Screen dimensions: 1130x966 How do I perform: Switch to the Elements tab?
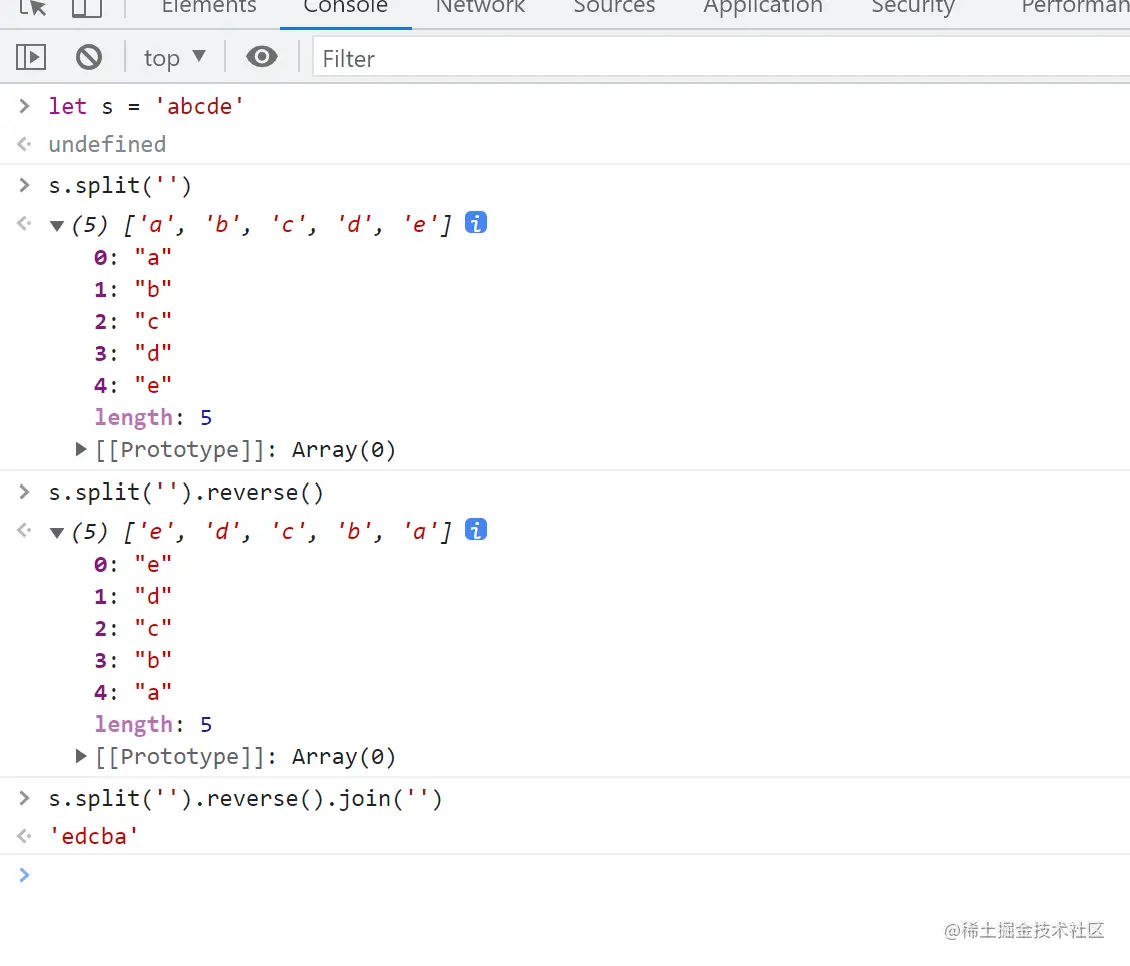[x=209, y=7]
